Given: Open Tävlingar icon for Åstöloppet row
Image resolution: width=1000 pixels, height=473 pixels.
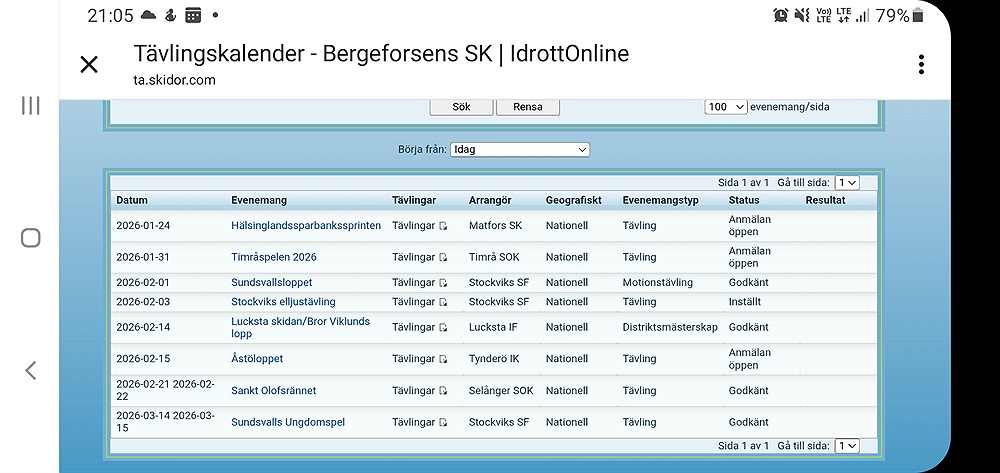Looking at the screenshot, I should click(443, 358).
